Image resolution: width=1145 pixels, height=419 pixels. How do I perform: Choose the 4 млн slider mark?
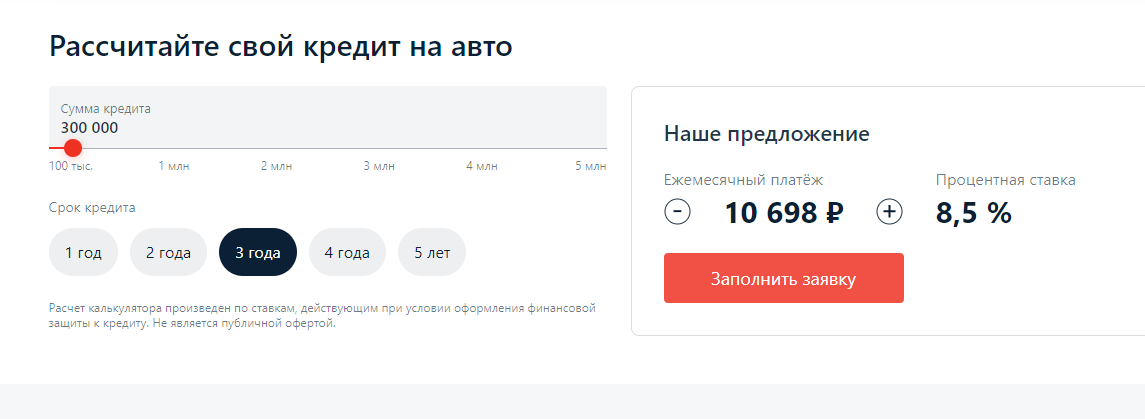coord(482,166)
